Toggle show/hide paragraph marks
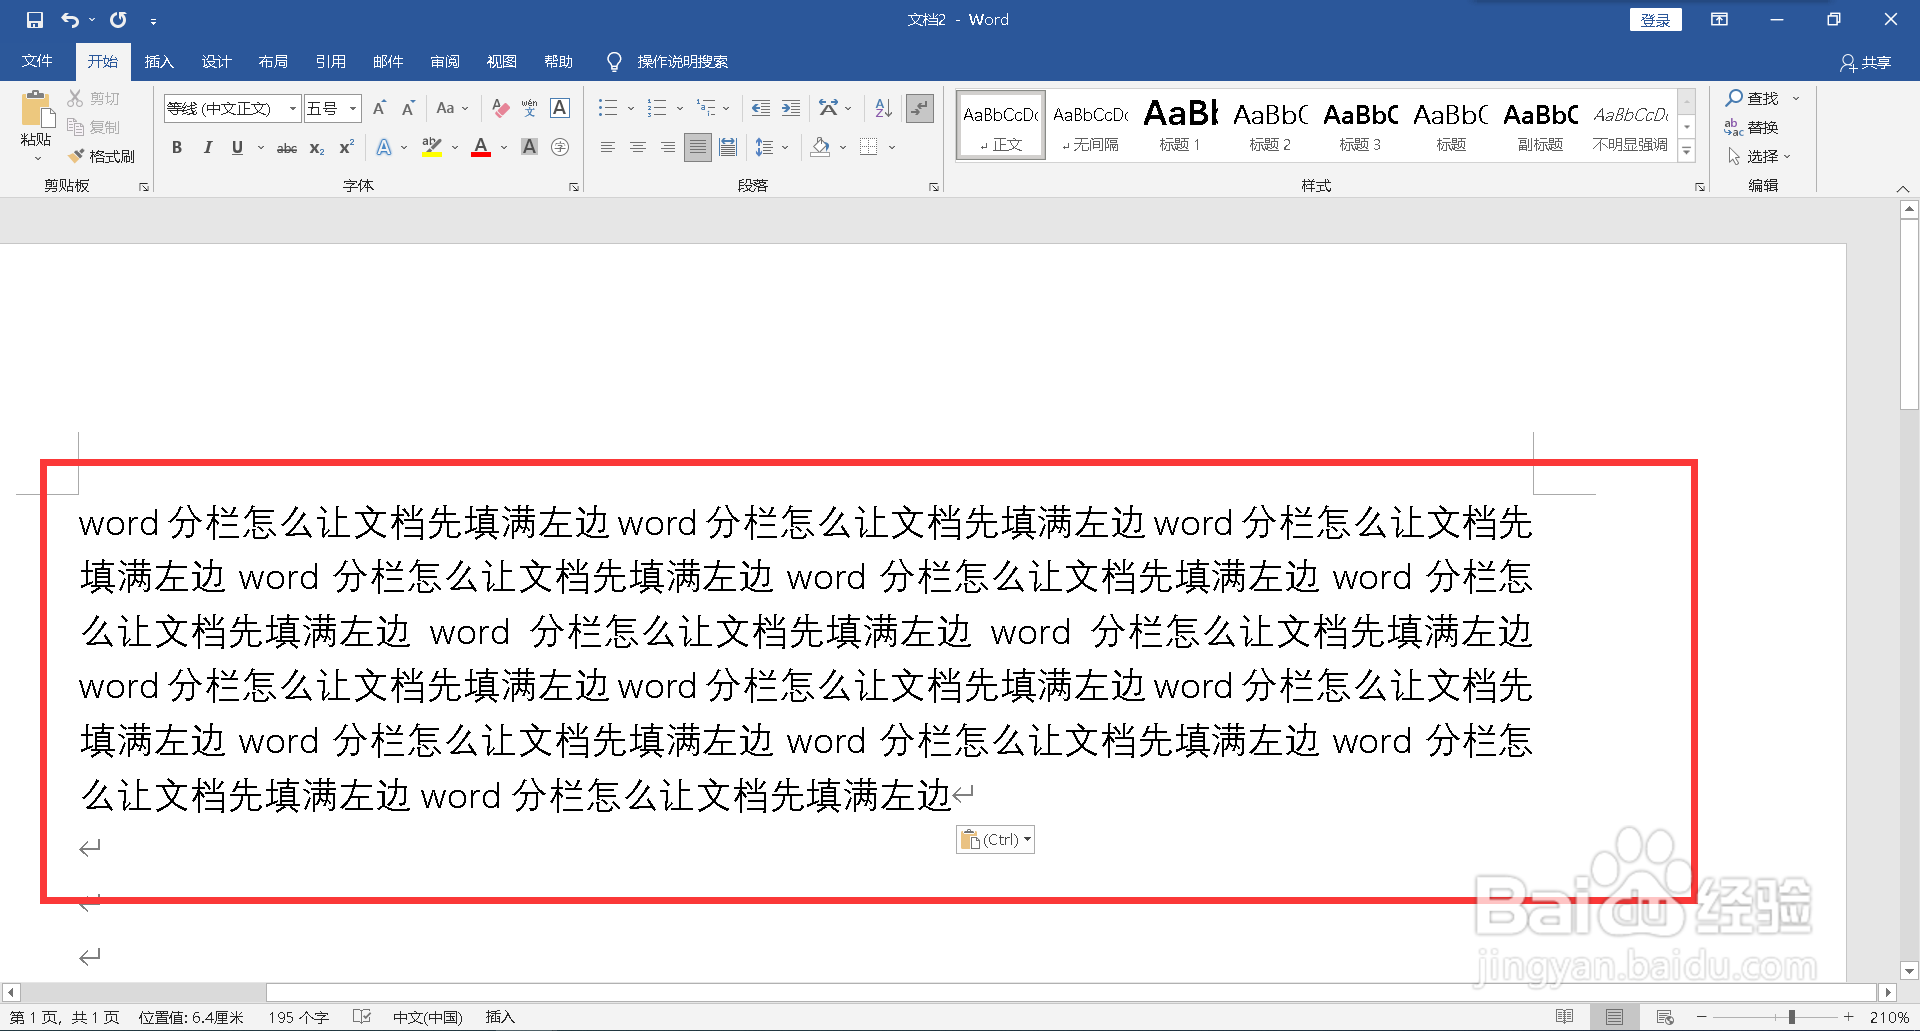Viewport: 1920px width, 1031px height. pos(920,108)
